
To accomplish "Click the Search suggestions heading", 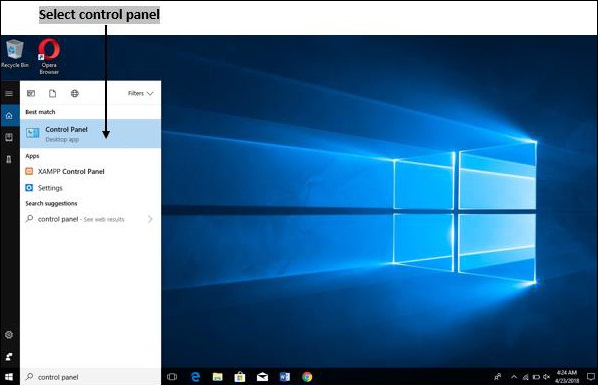I will pyautogui.click(x=51, y=203).
